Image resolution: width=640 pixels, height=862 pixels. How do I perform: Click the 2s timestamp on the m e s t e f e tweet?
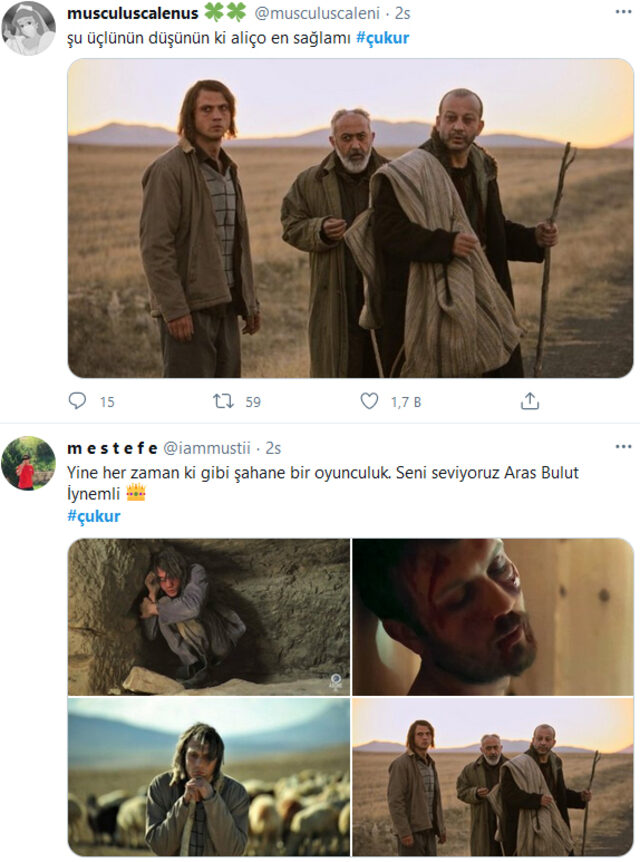point(273,447)
